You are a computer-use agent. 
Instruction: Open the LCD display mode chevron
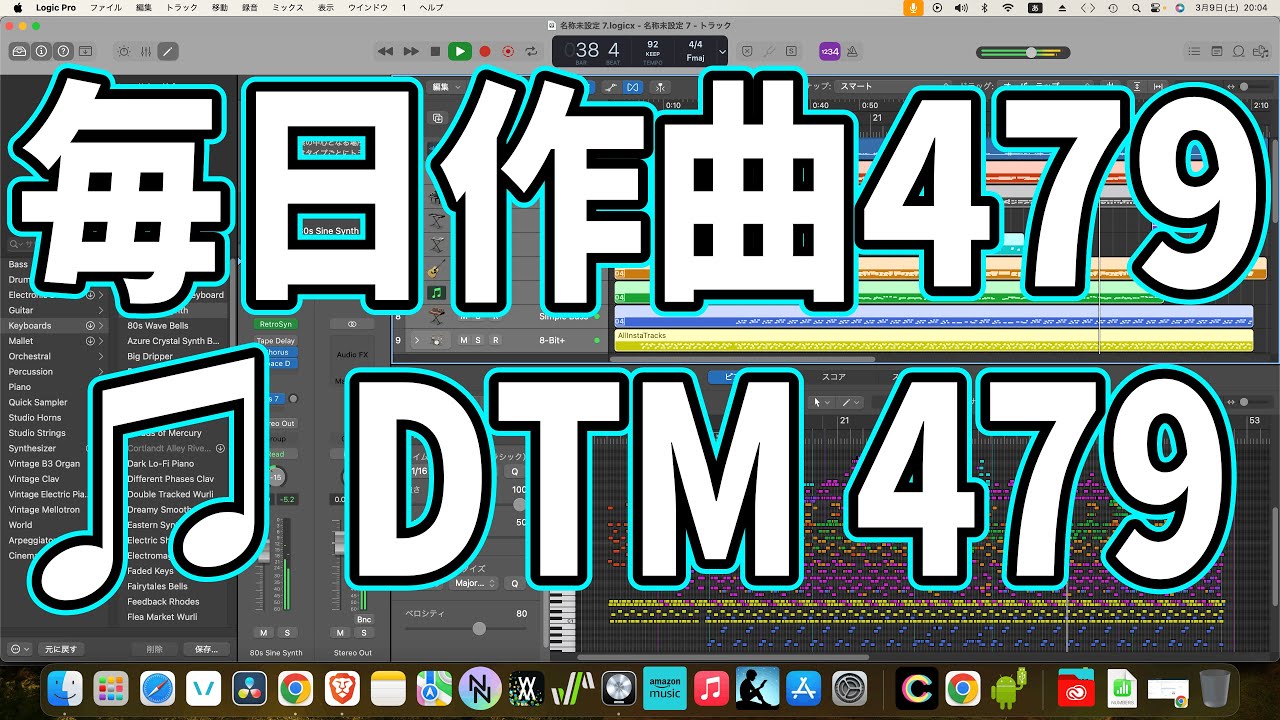722,51
